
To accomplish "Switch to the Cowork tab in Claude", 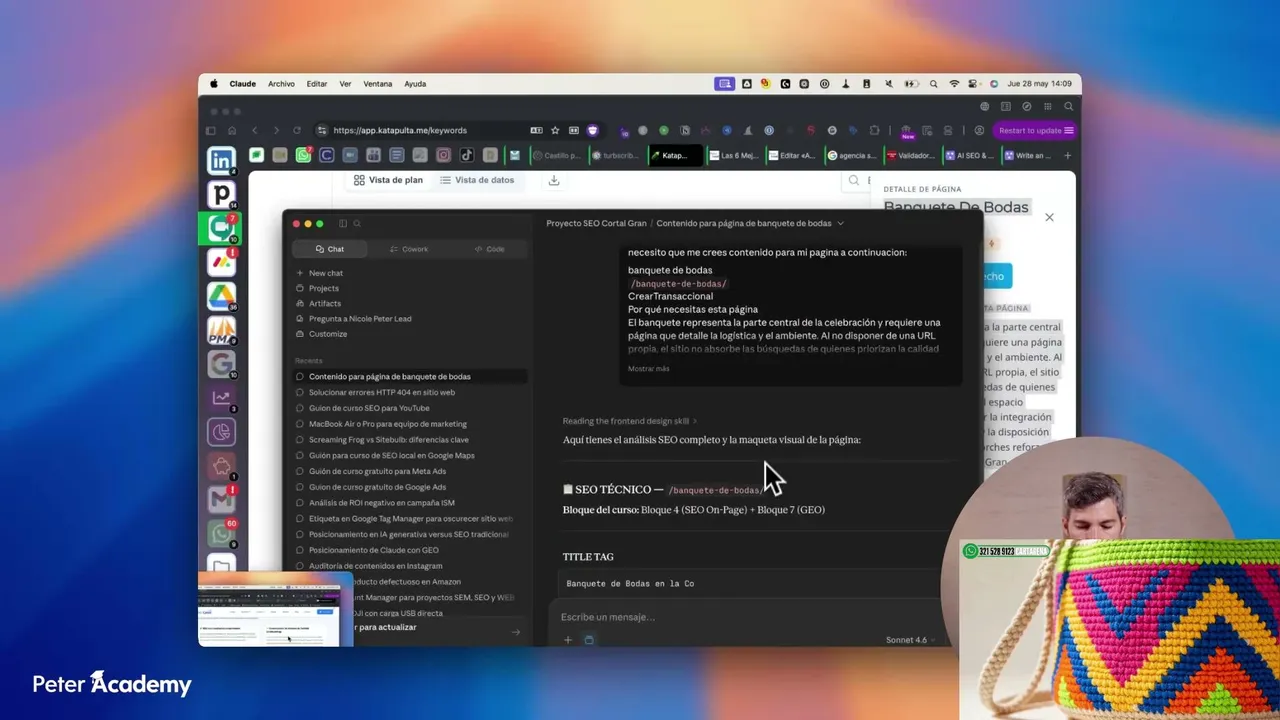I will pos(408,249).
